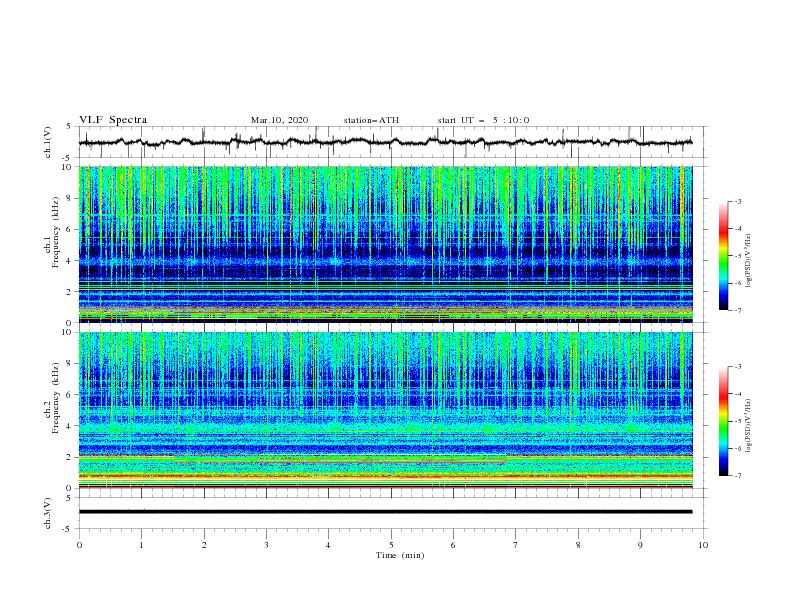Select the date text "Mar.10, 2020"

point(279,120)
